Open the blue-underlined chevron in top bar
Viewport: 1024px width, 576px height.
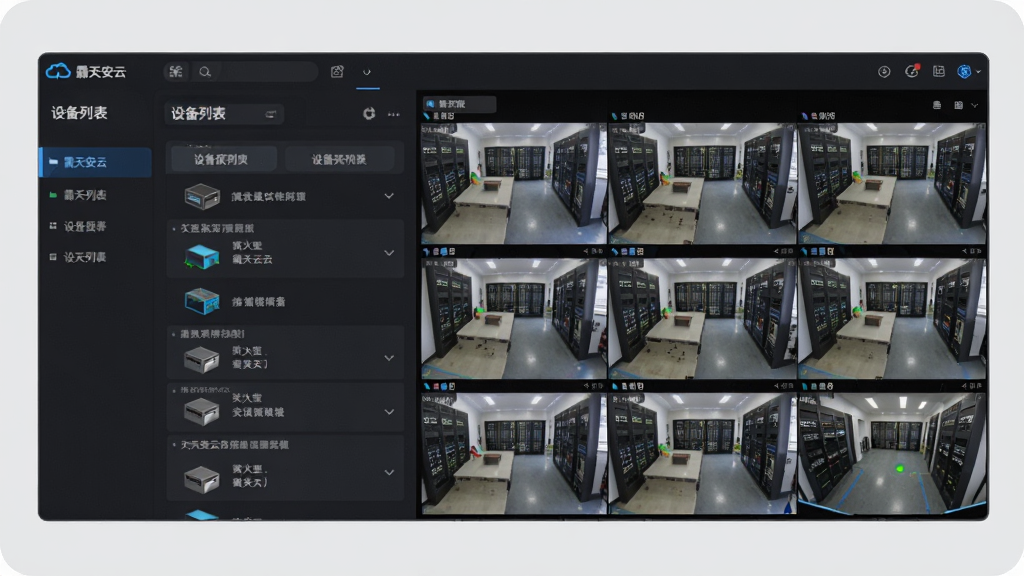[367, 72]
